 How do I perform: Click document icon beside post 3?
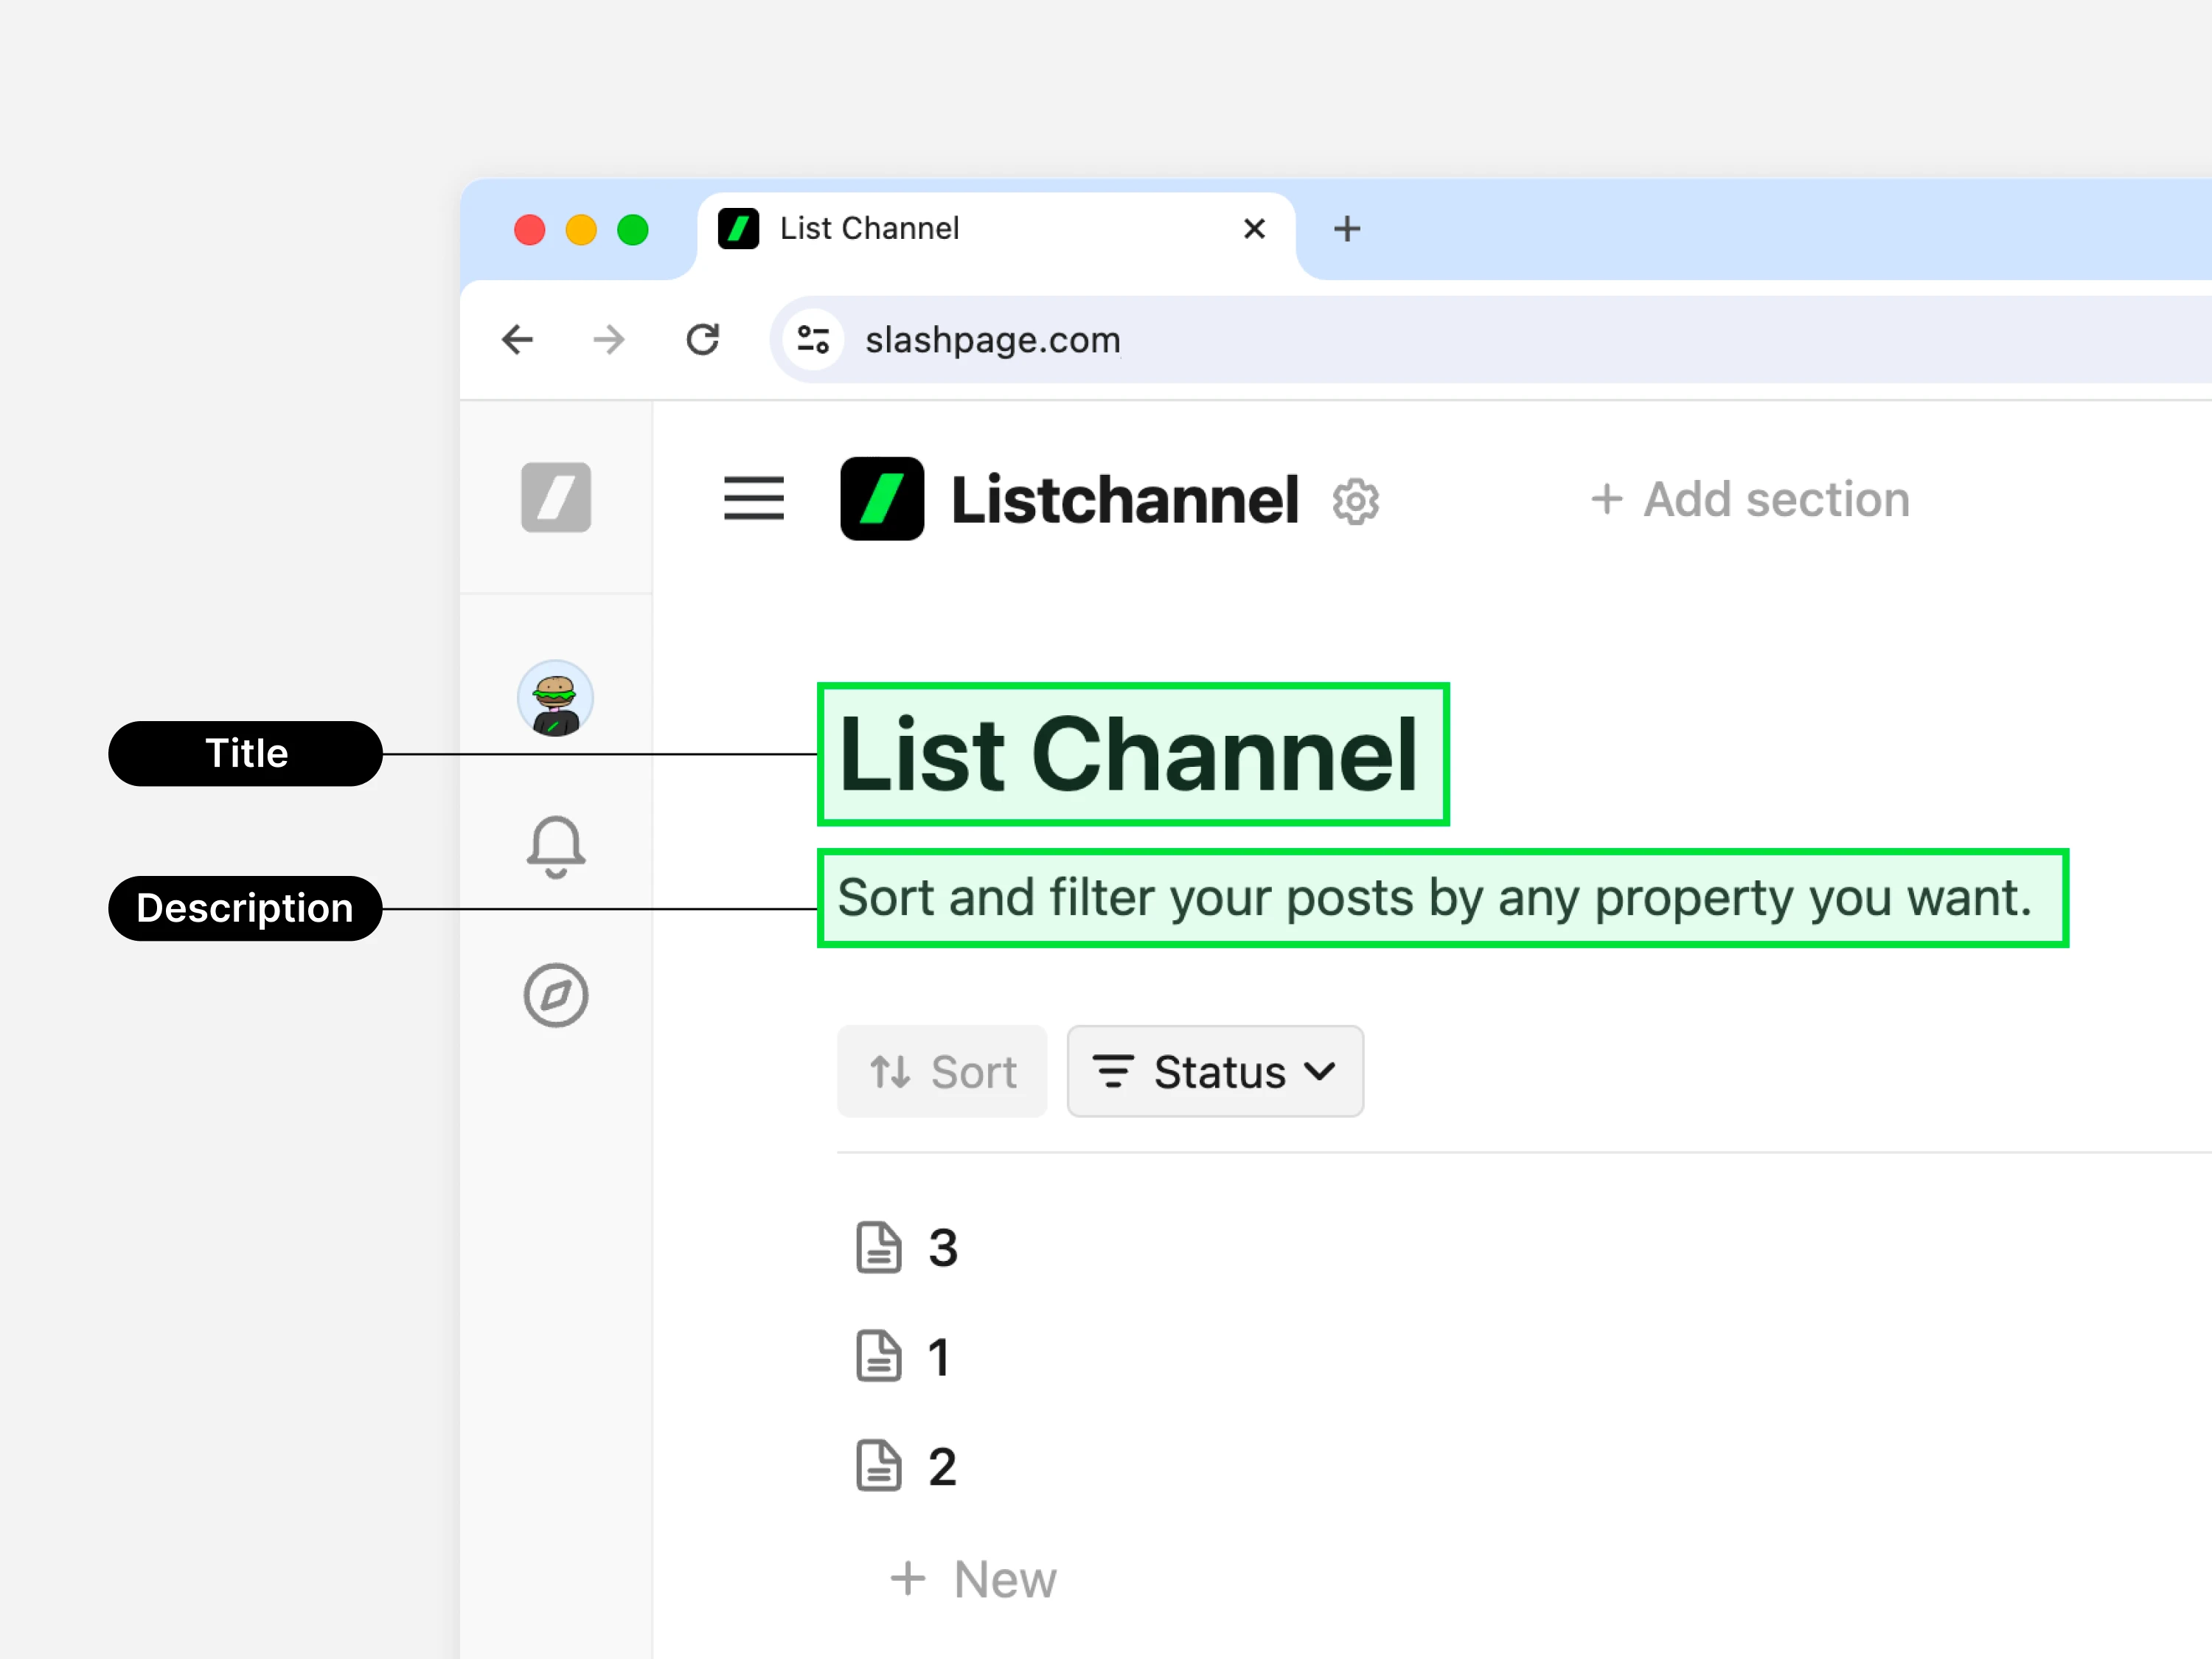(x=878, y=1248)
